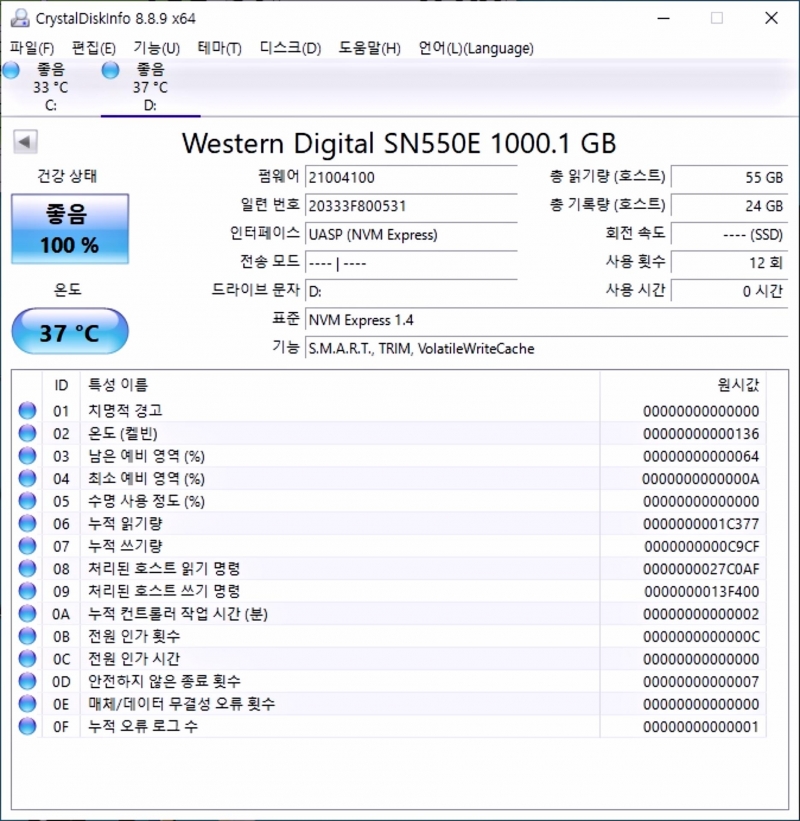Click status orb of attribute 03 남은 예비 영역
The width and height of the screenshot is (800, 821).
(27, 456)
